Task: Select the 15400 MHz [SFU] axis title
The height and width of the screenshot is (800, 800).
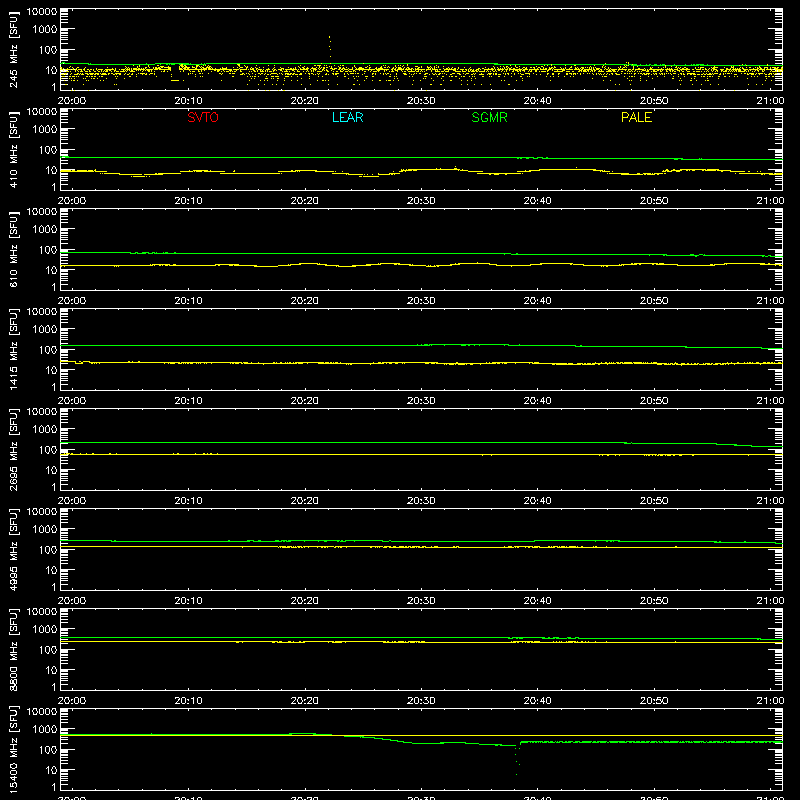Action: click(x=14, y=749)
